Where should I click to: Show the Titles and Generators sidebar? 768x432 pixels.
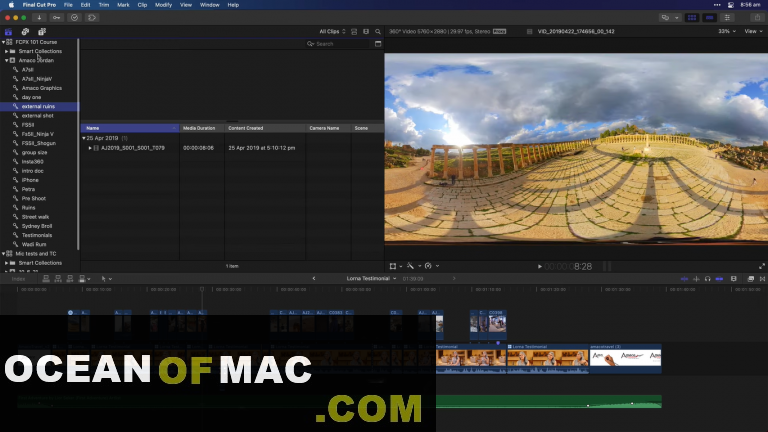coord(41,32)
